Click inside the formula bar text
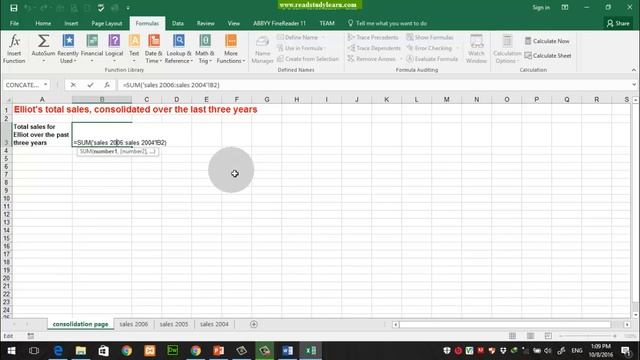The image size is (640, 360). [171, 85]
